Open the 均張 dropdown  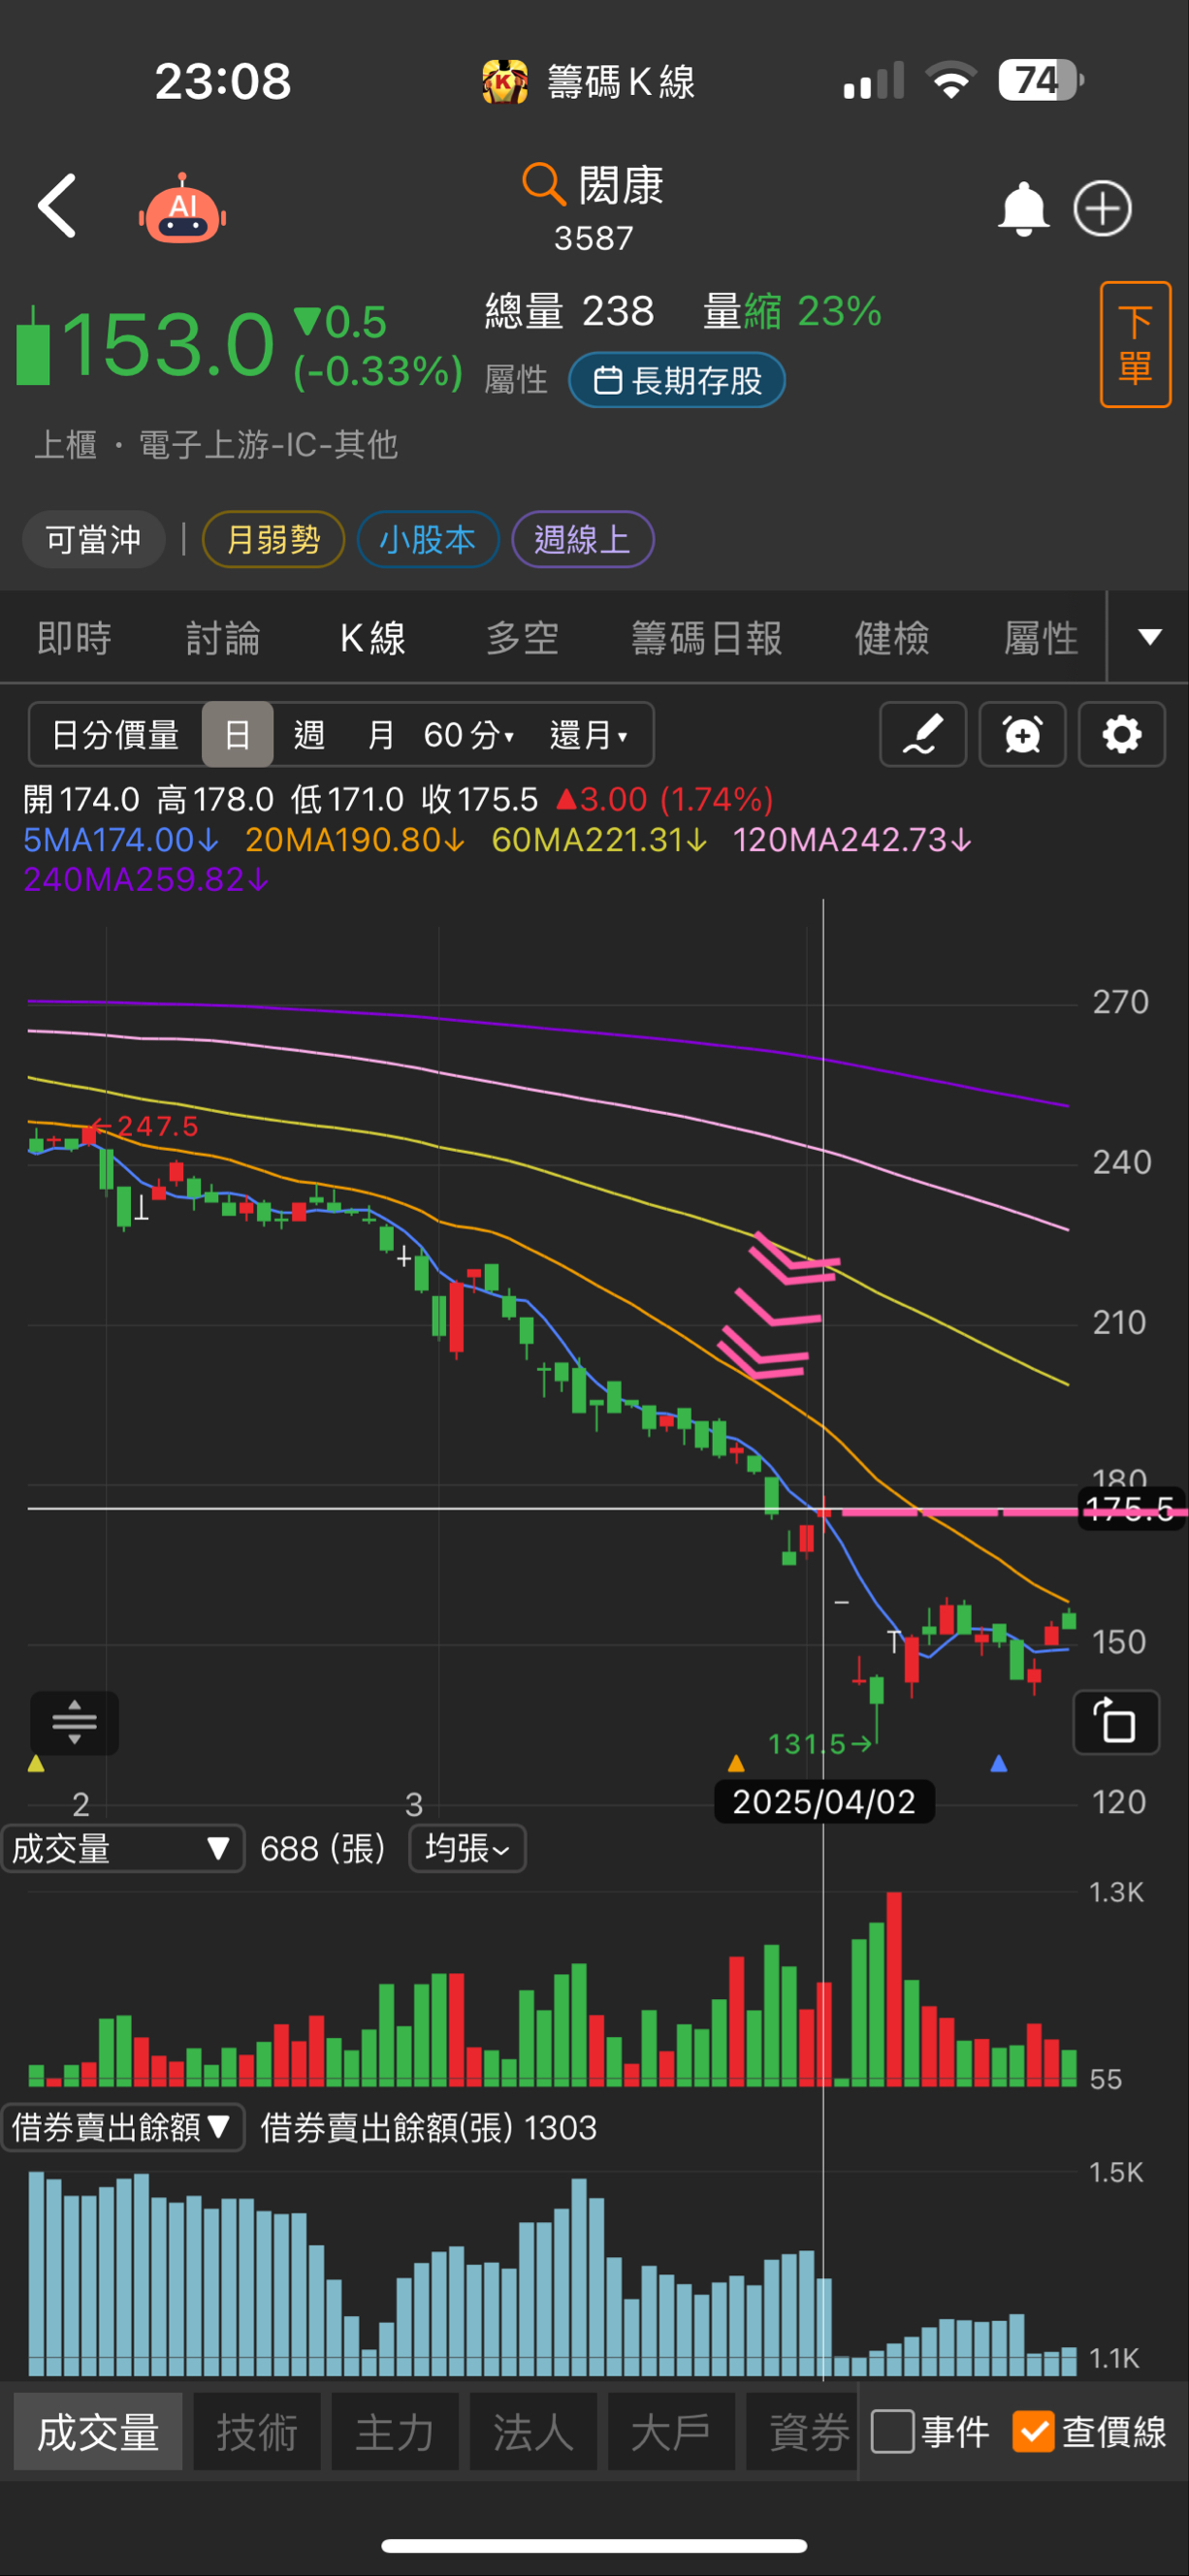click(x=467, y=1849)
